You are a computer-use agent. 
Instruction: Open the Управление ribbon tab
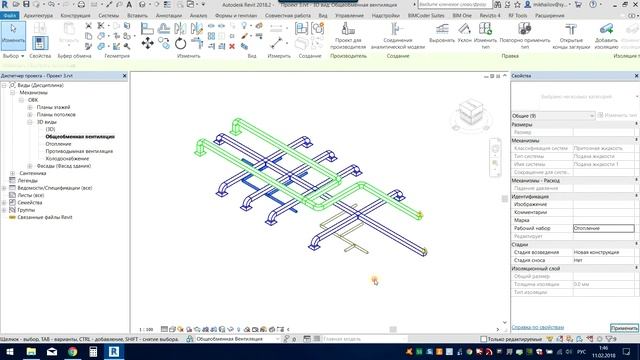coord(349,16)
